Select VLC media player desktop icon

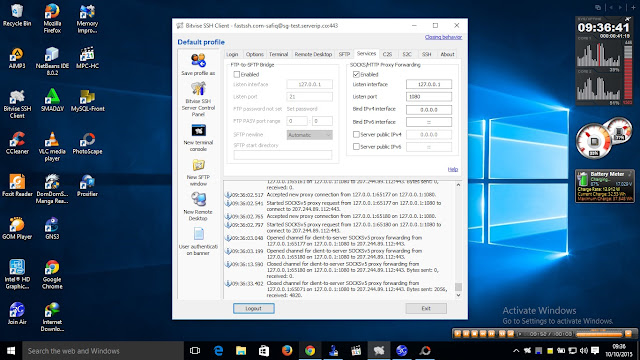coord(52,147)
